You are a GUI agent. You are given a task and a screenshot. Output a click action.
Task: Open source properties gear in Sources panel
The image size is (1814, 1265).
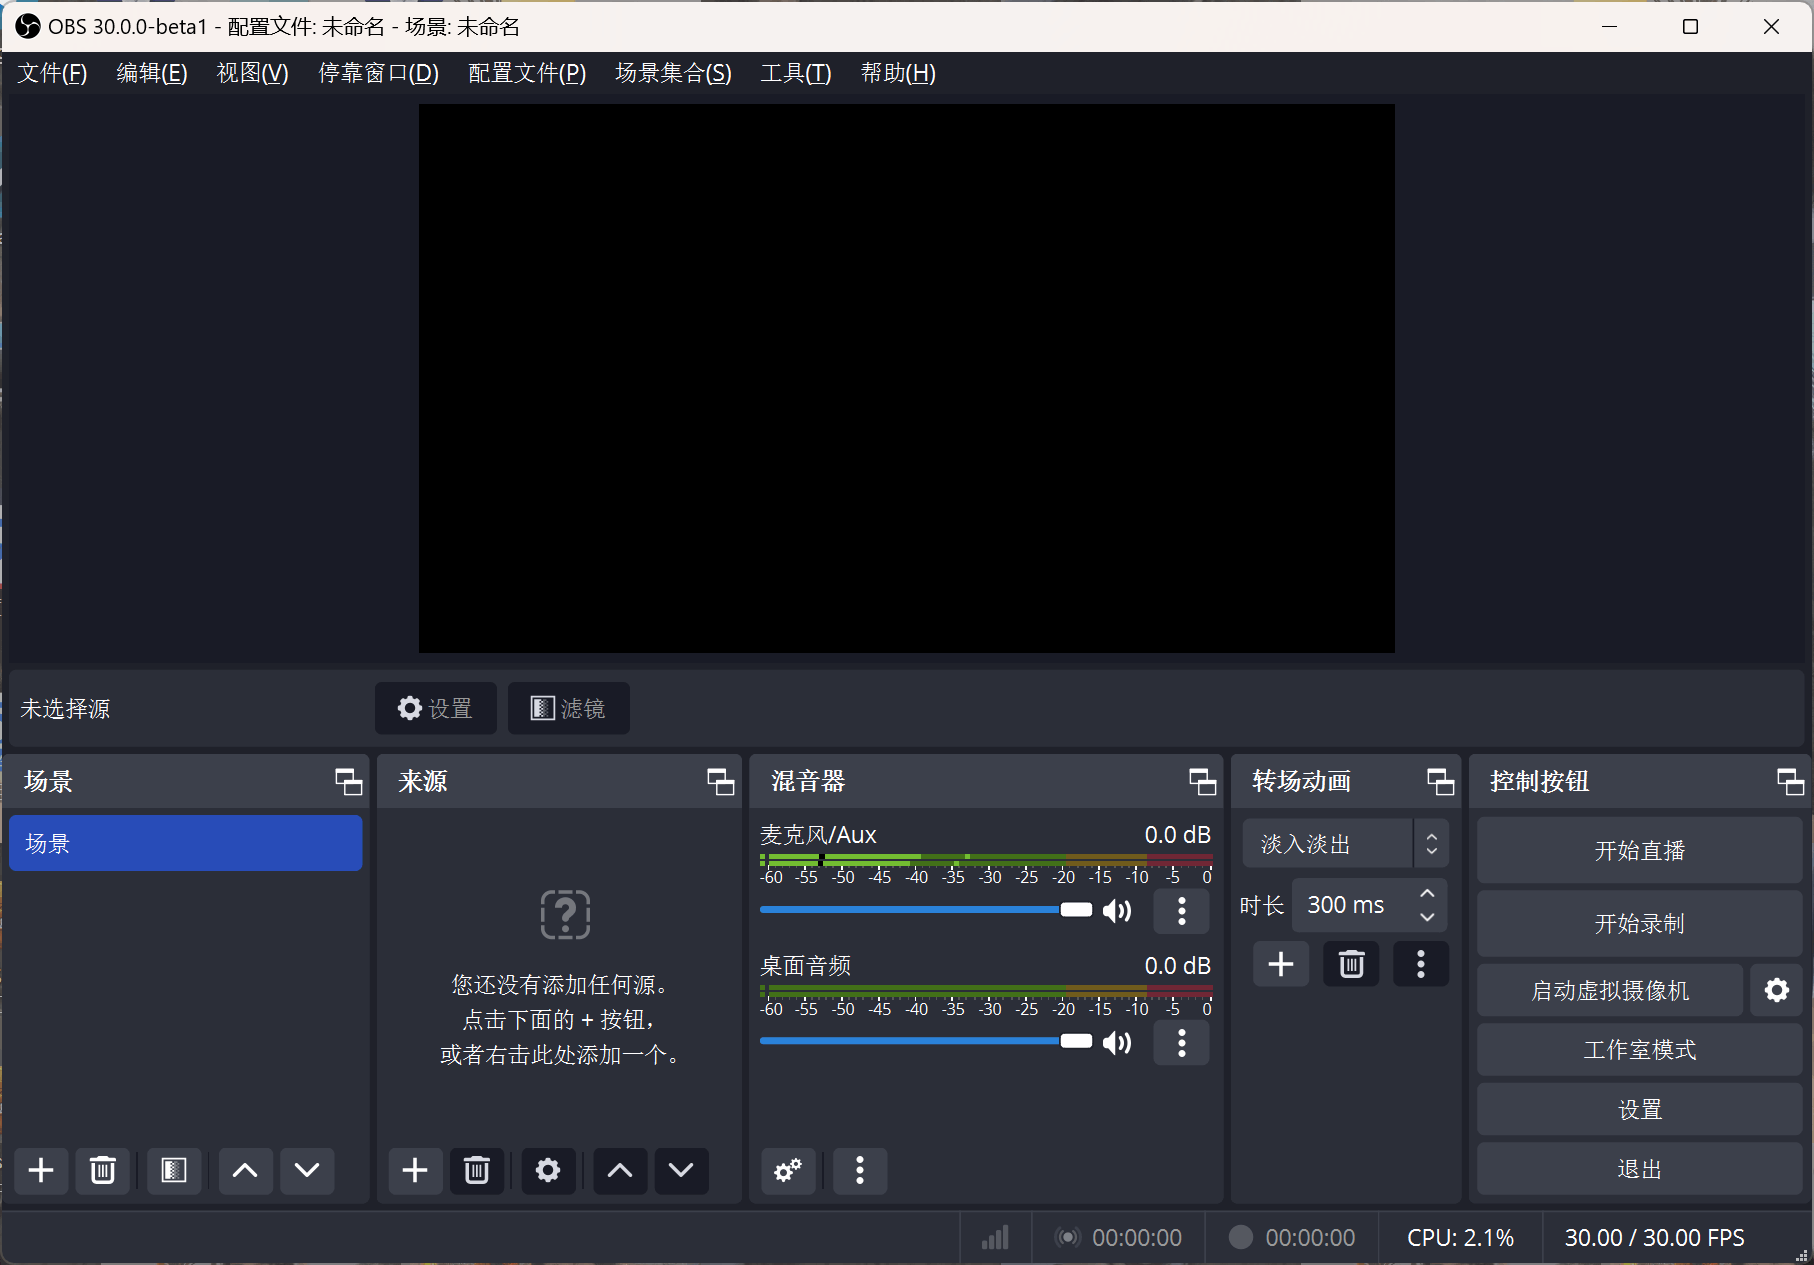tap(548, 1170)
